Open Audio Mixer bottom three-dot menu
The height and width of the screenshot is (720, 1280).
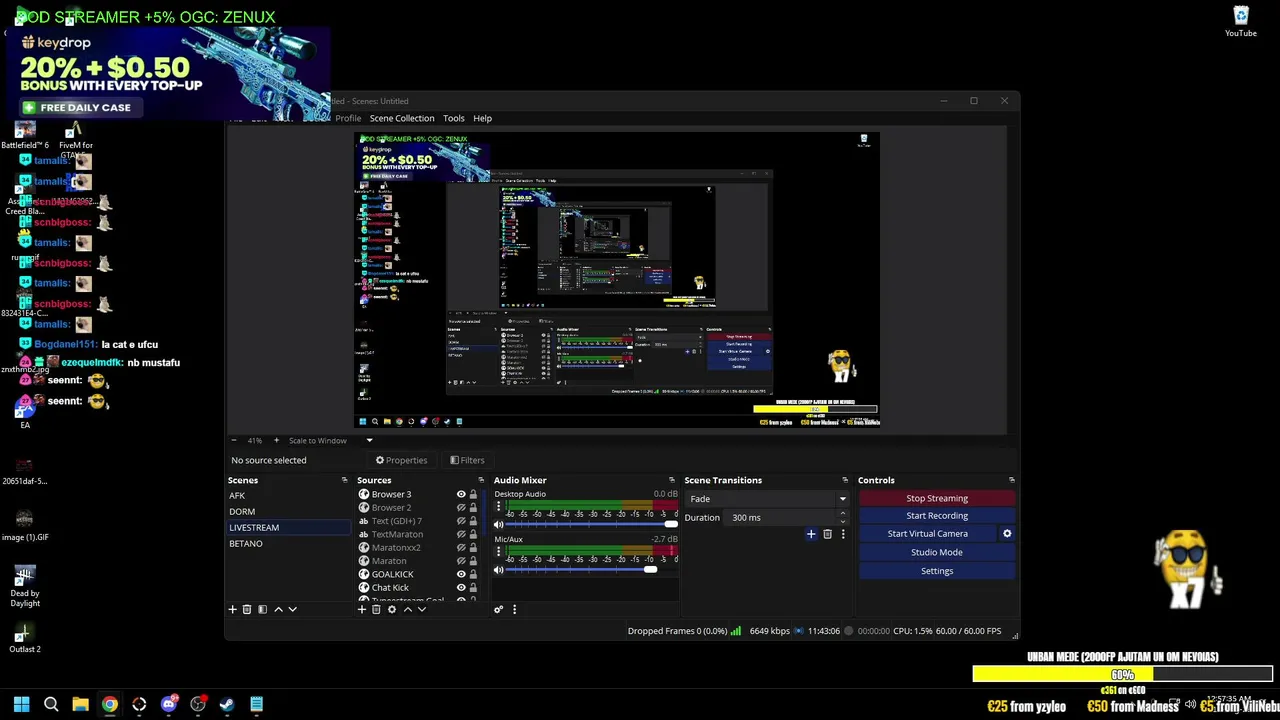(514, 609)
